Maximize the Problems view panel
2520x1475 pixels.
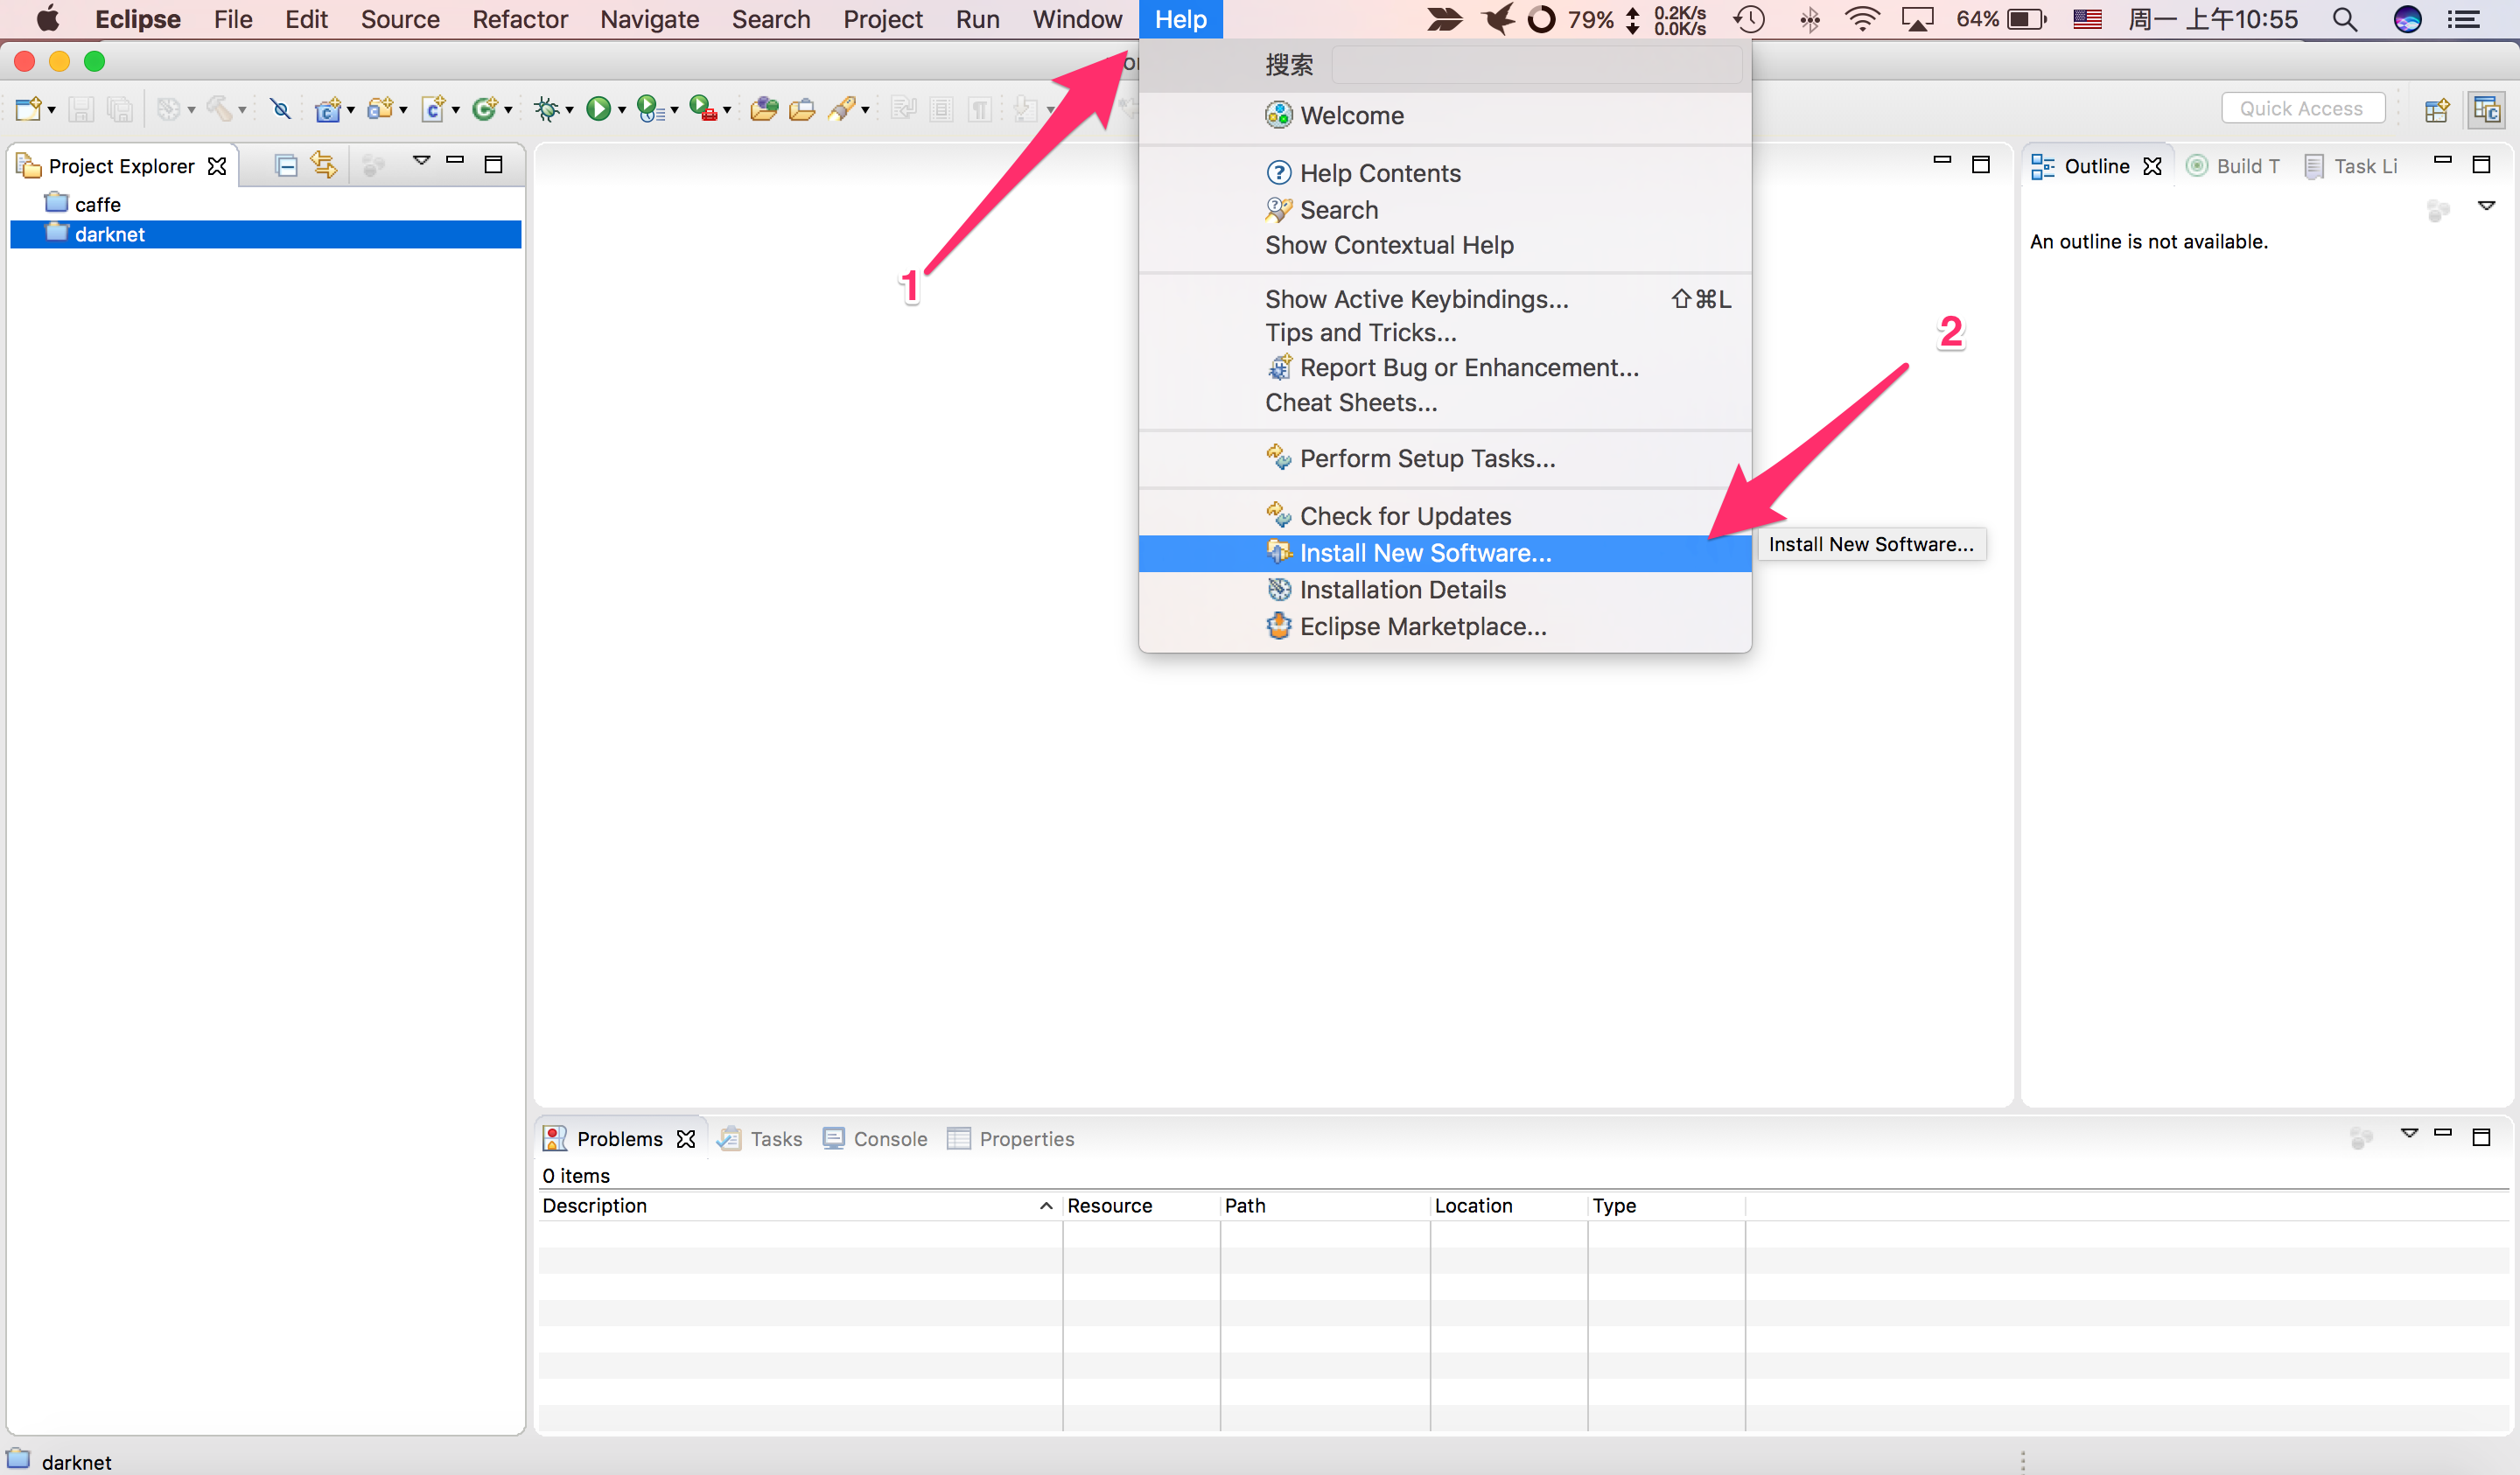[2481, 1137]
